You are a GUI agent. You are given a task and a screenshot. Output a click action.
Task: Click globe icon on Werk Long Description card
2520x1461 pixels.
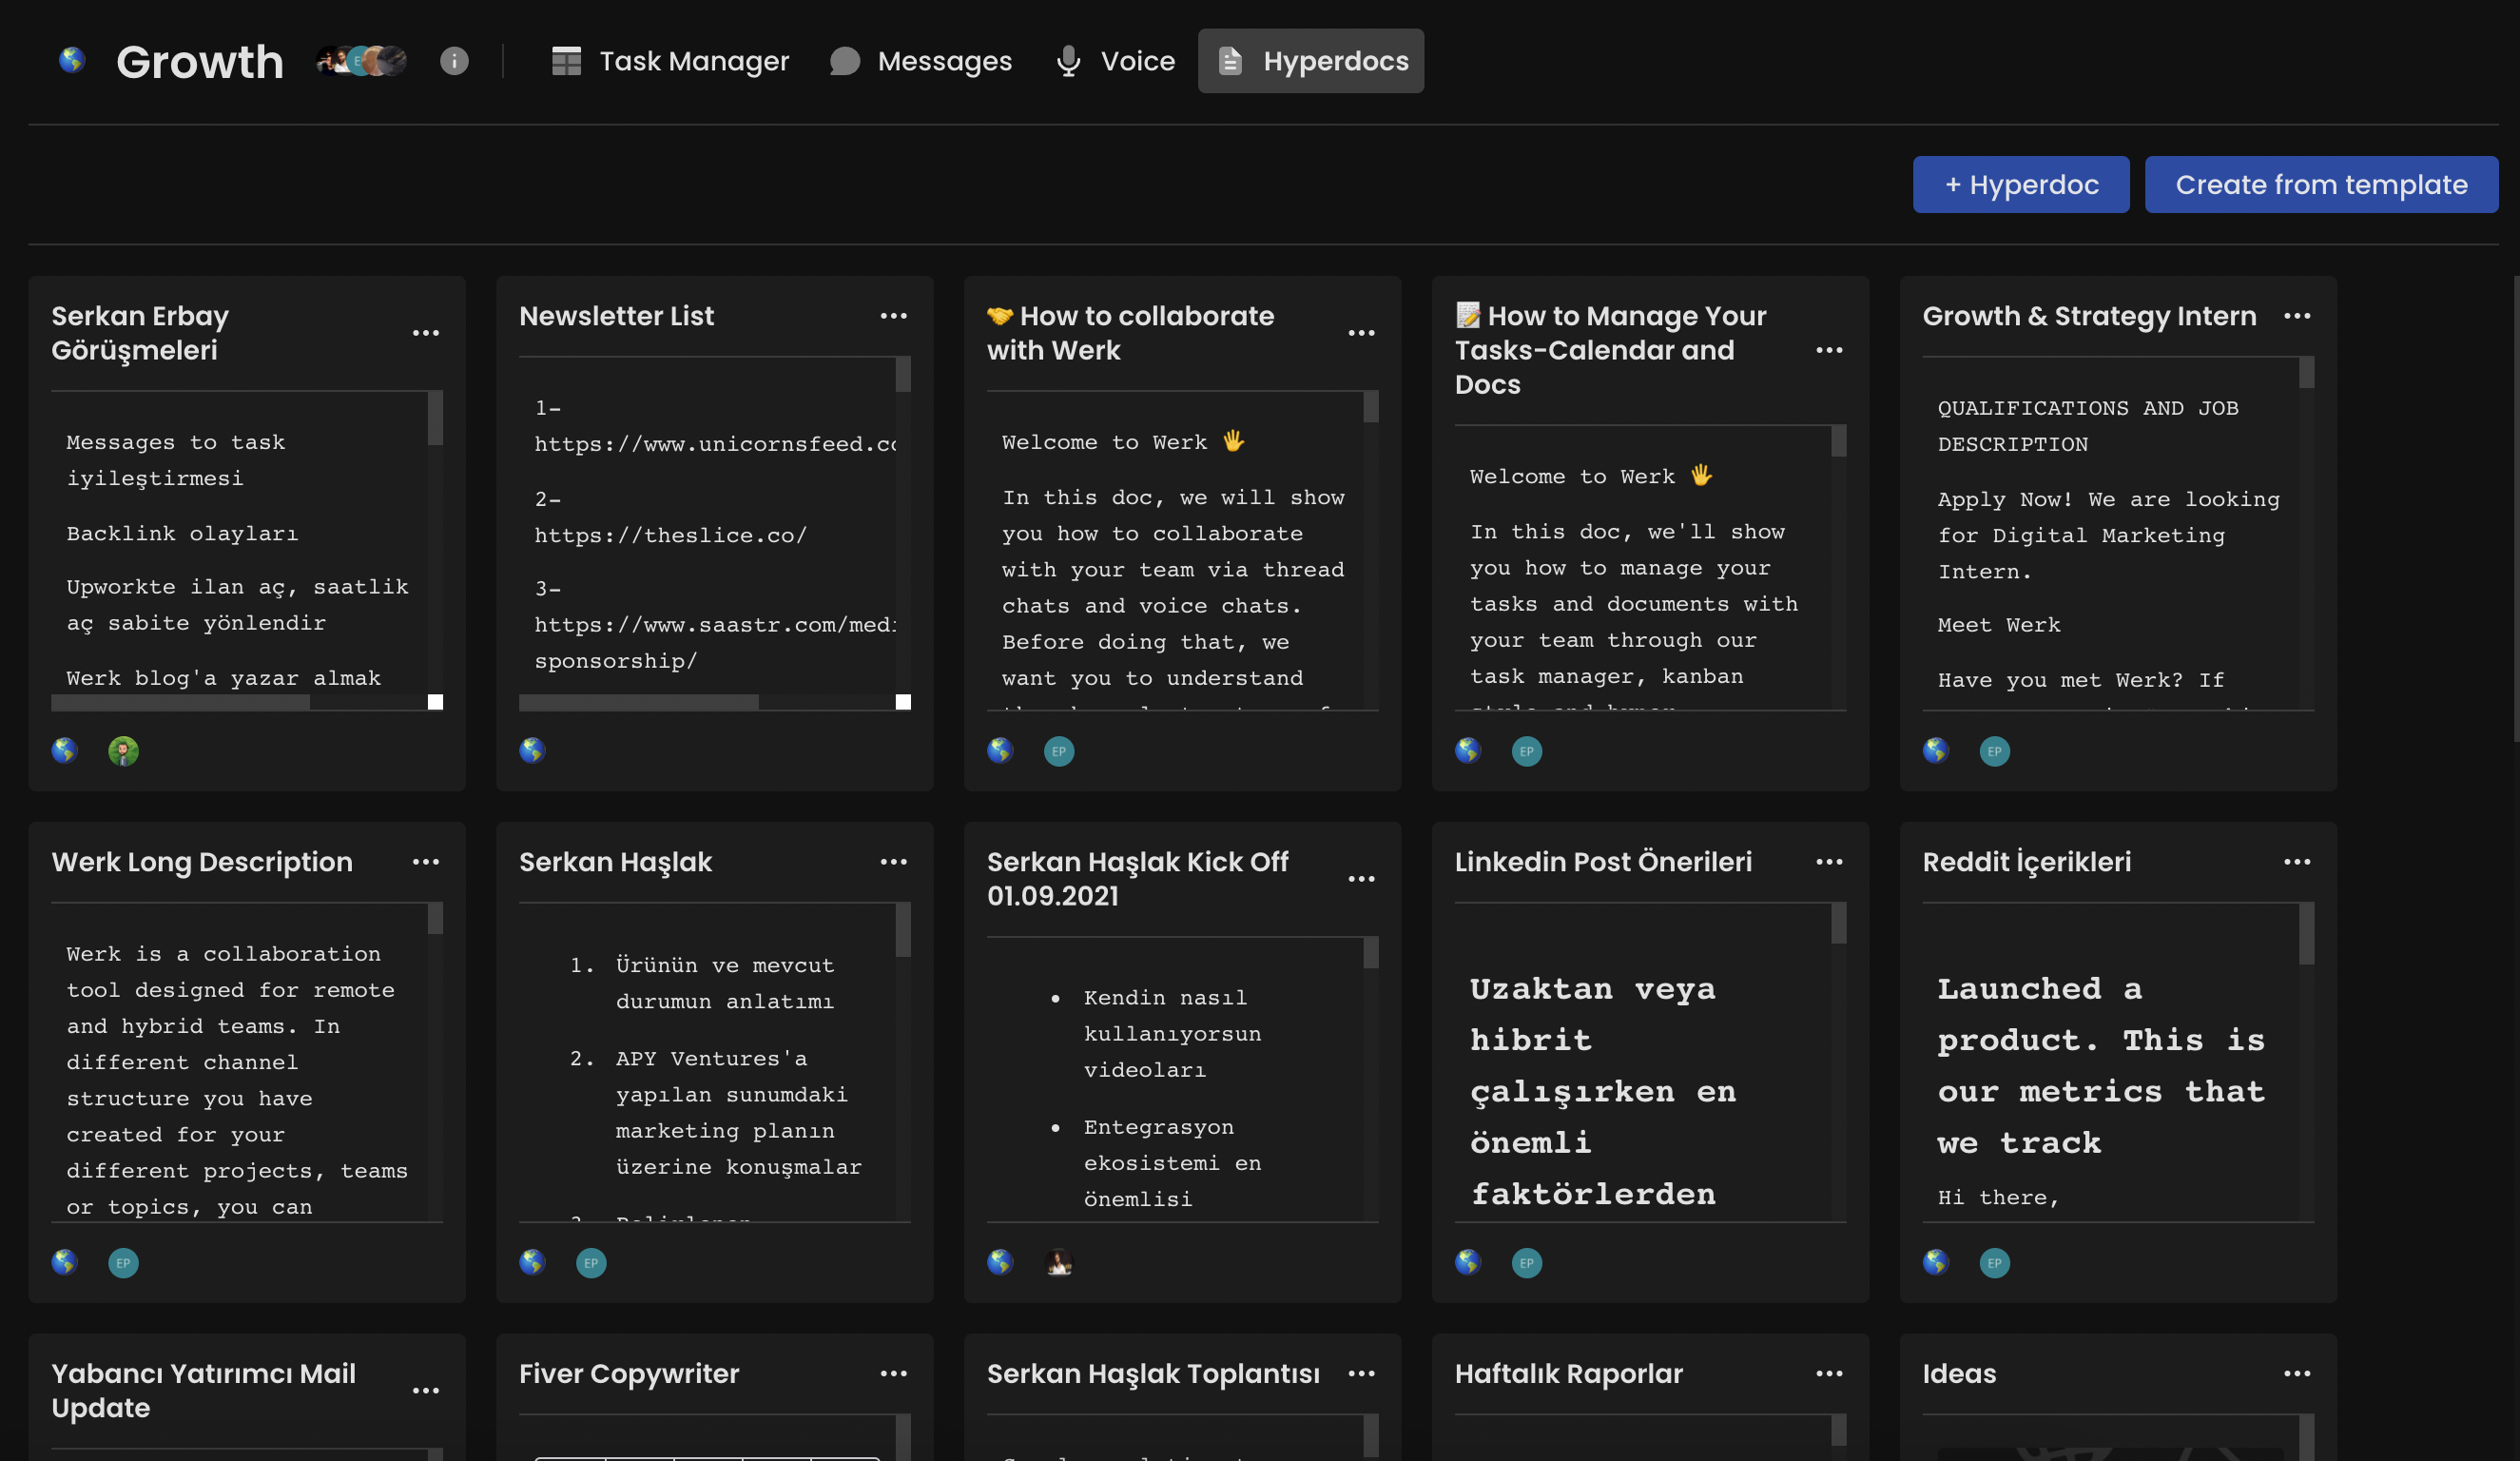point(65,1262)
